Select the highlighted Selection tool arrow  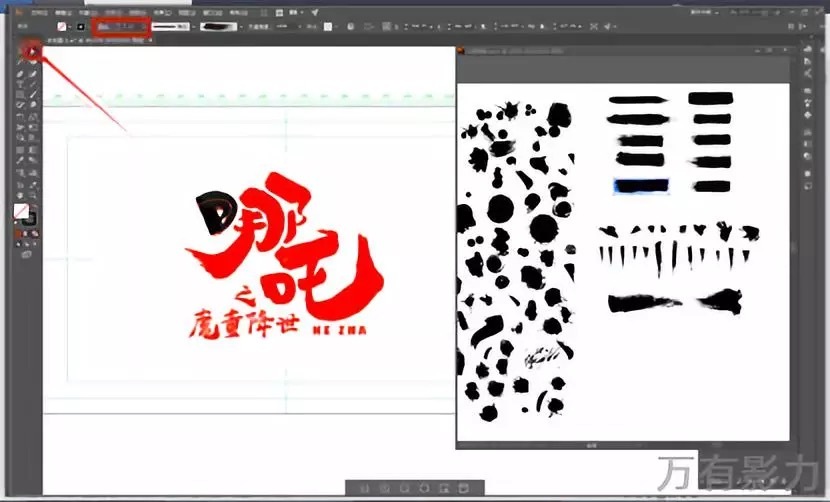pos(33,49)
